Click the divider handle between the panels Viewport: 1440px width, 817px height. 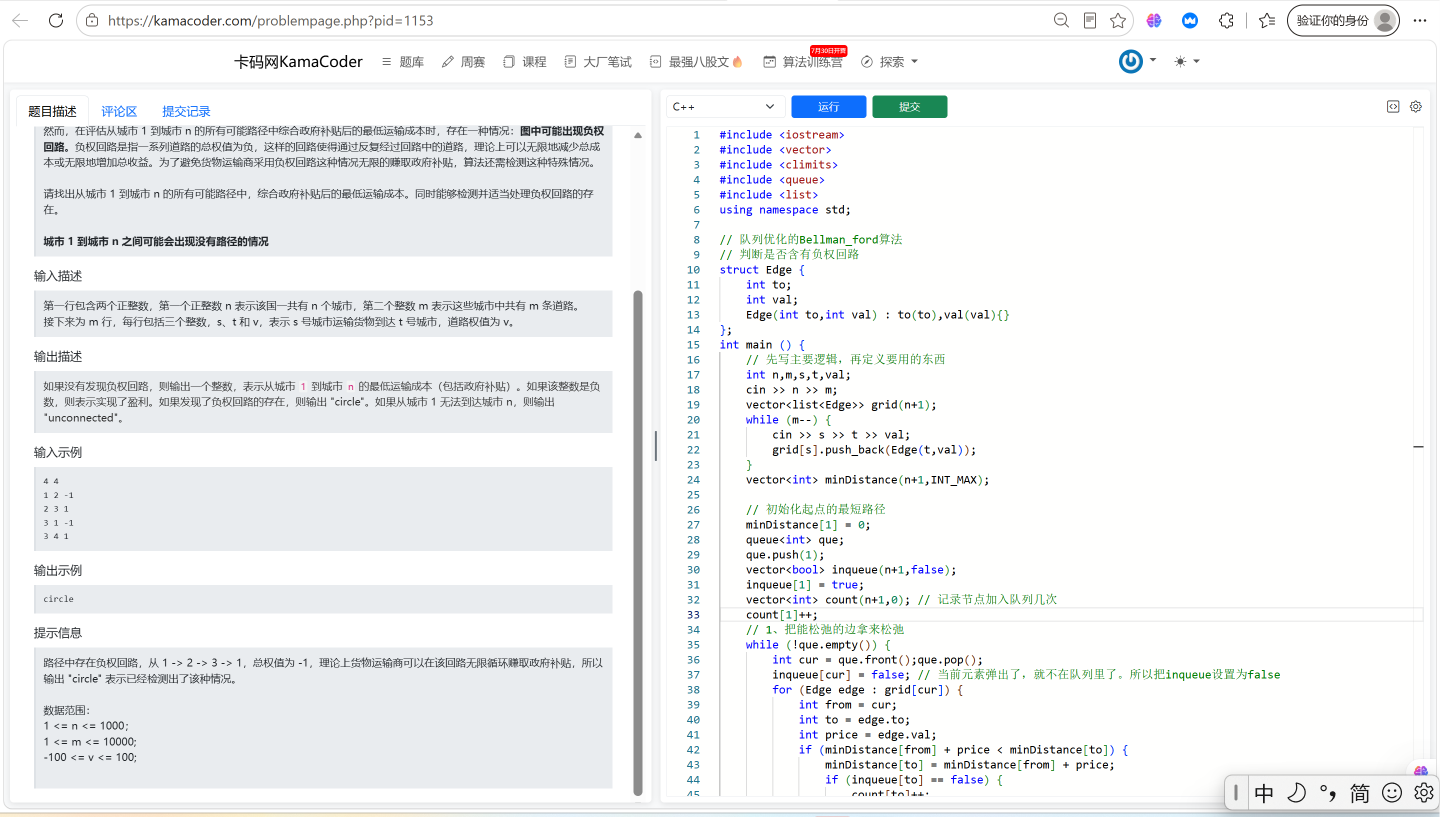point(656,446)
